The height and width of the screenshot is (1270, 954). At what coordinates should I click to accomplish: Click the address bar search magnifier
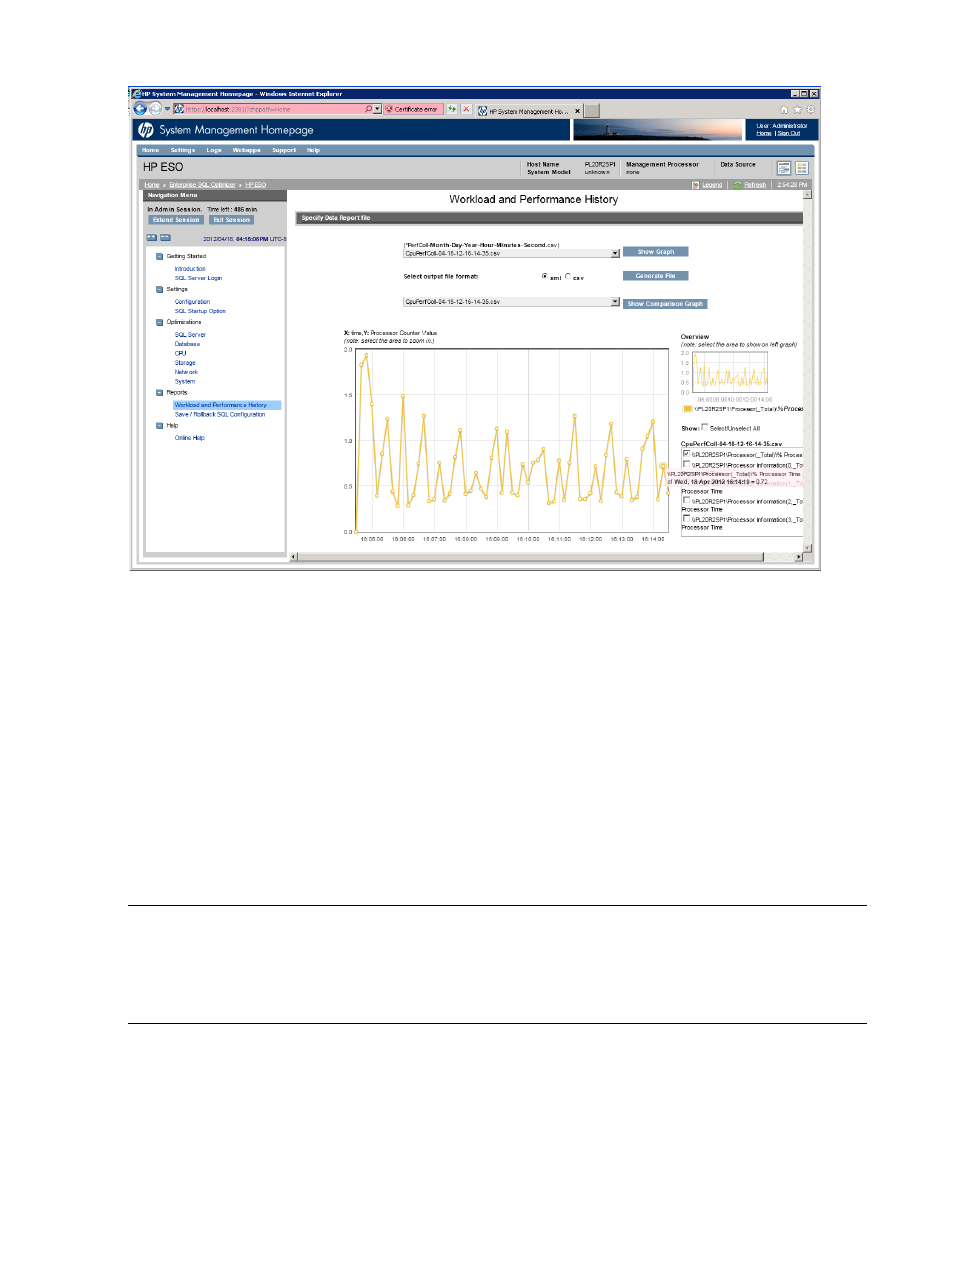368,109
